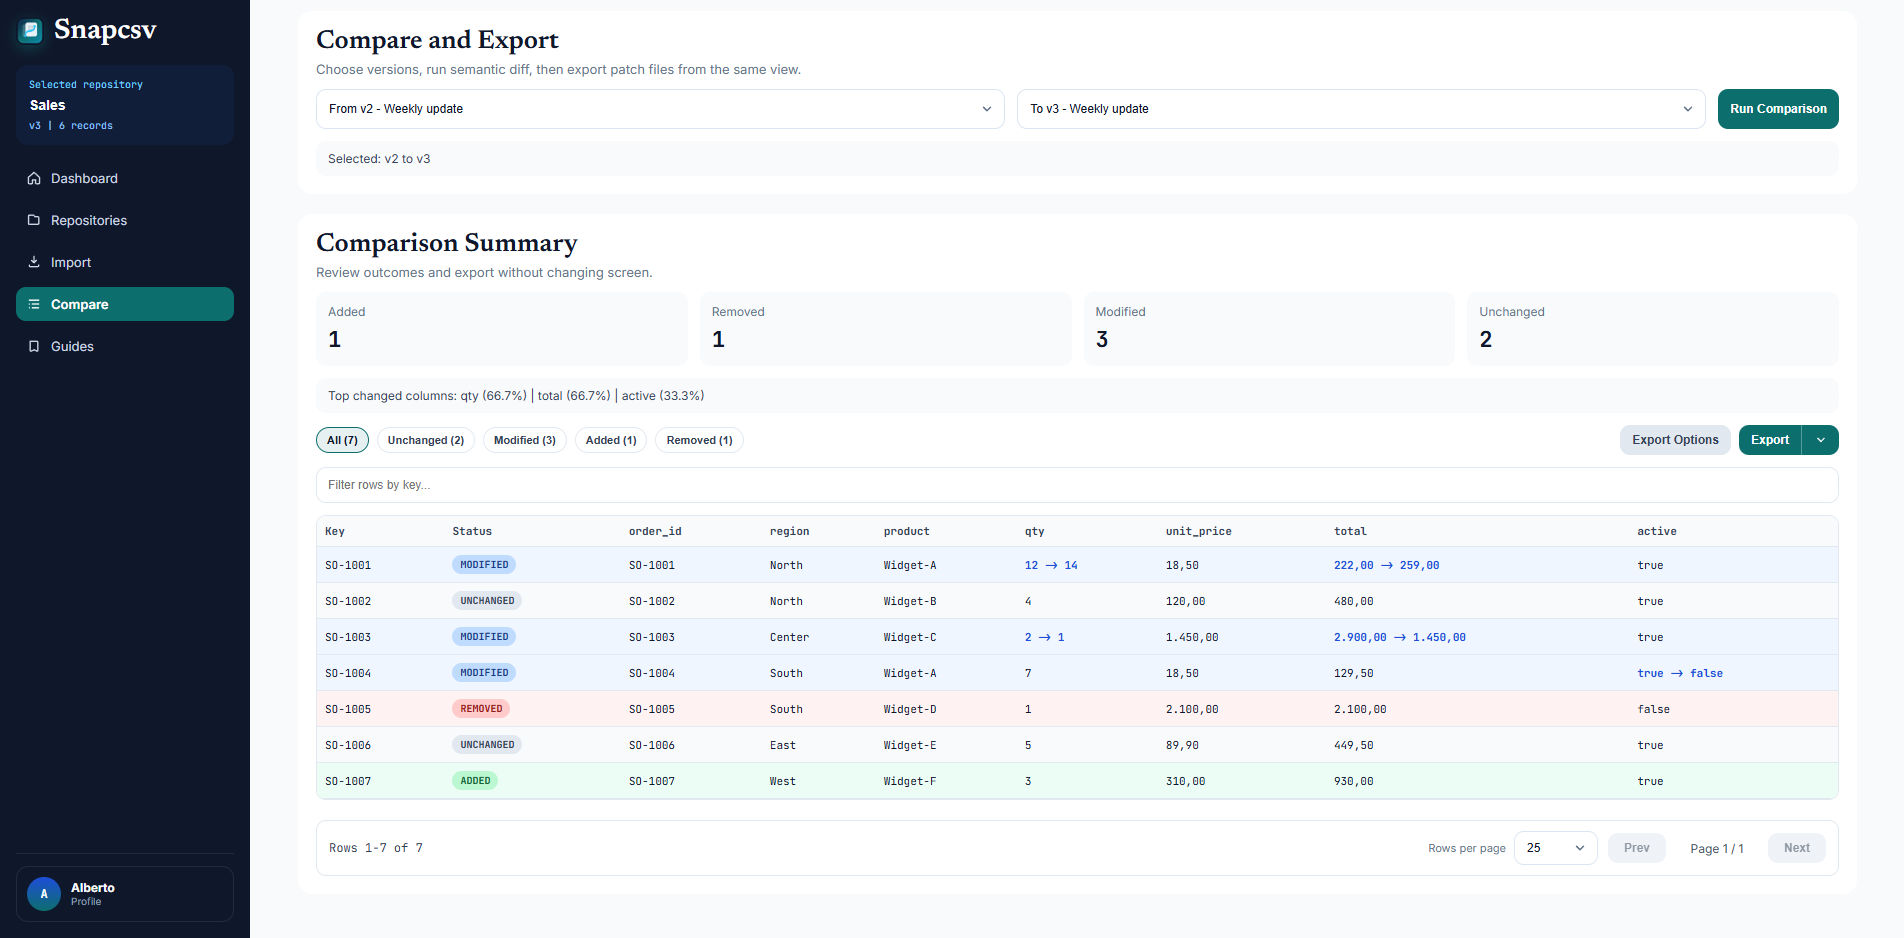Filter by Modified (3) rows
The height and width of the screenshot is (938, 1904).
(525, 440)
